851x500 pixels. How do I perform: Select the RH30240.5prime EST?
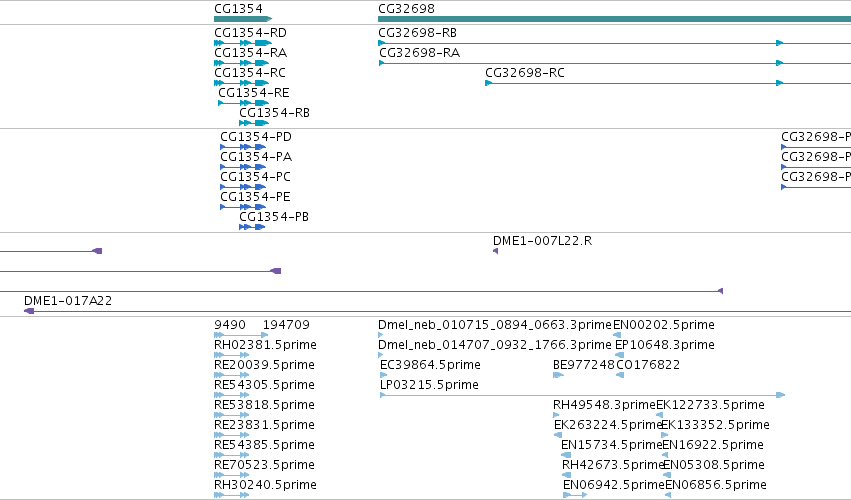(x=265, y=485)
